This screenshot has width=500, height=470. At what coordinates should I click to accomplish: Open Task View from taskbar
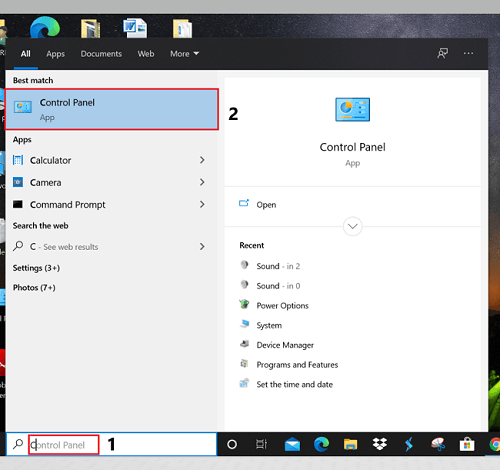(261, 444)
